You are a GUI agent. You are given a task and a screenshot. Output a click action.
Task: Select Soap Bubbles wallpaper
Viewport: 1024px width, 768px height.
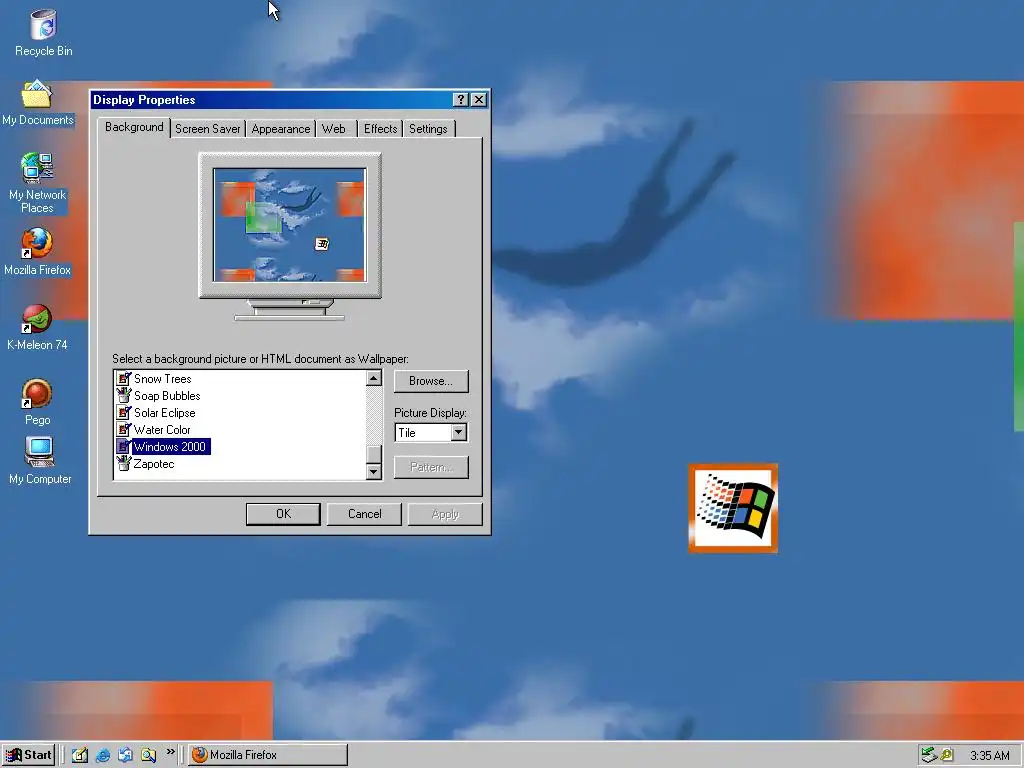(x=167, y=396)
